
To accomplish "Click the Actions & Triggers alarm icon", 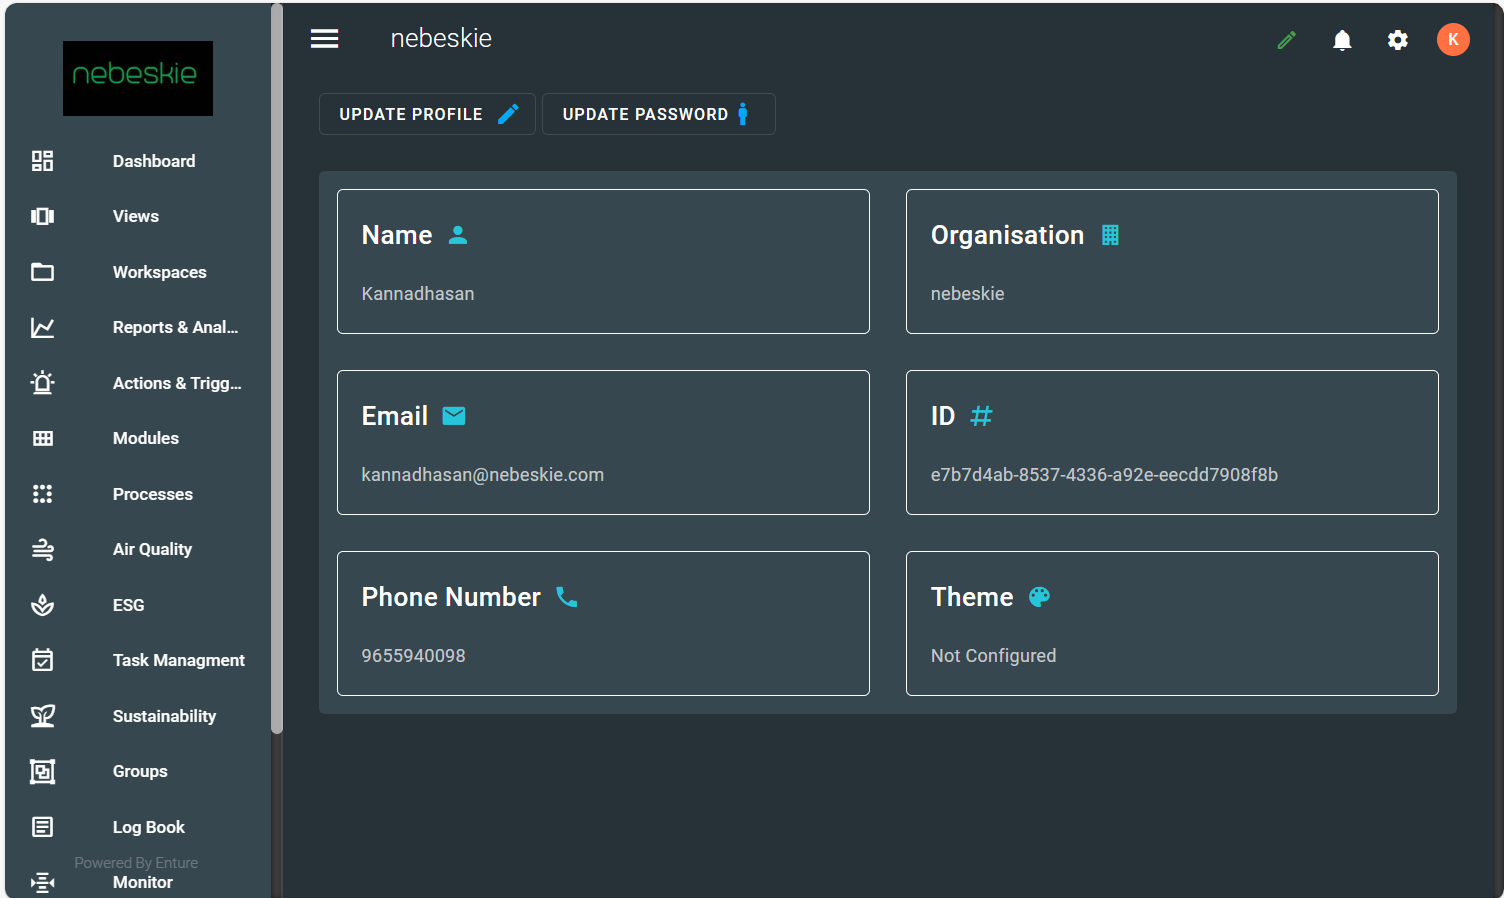I will (x=42, y=383).
